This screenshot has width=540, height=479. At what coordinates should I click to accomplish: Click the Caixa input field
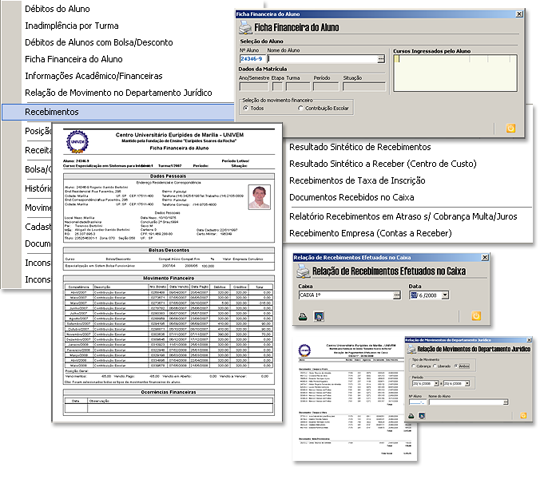click(x=346, y=295)
